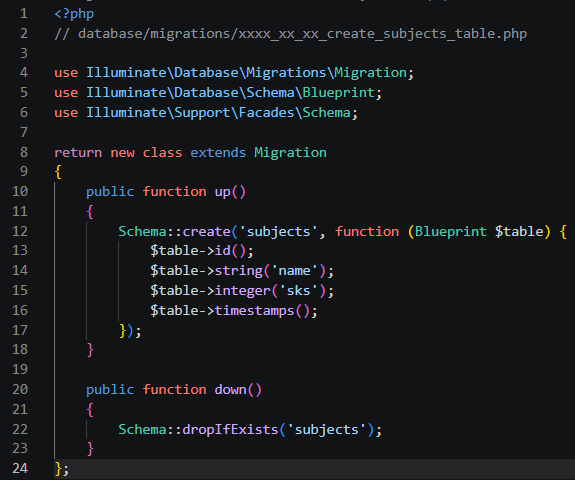Click the '<?php' opening tag on line 1

[x=74, y=14]
